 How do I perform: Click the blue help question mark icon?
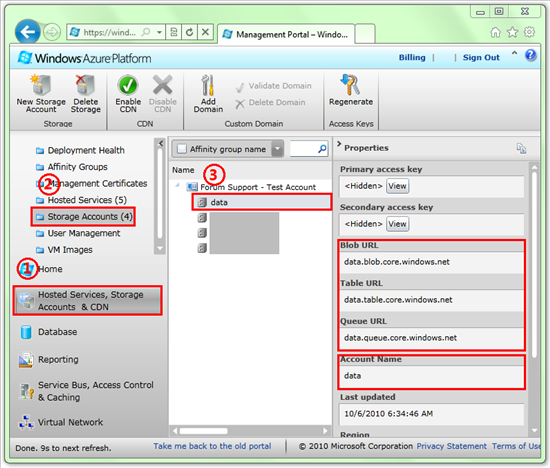point(530,55)
